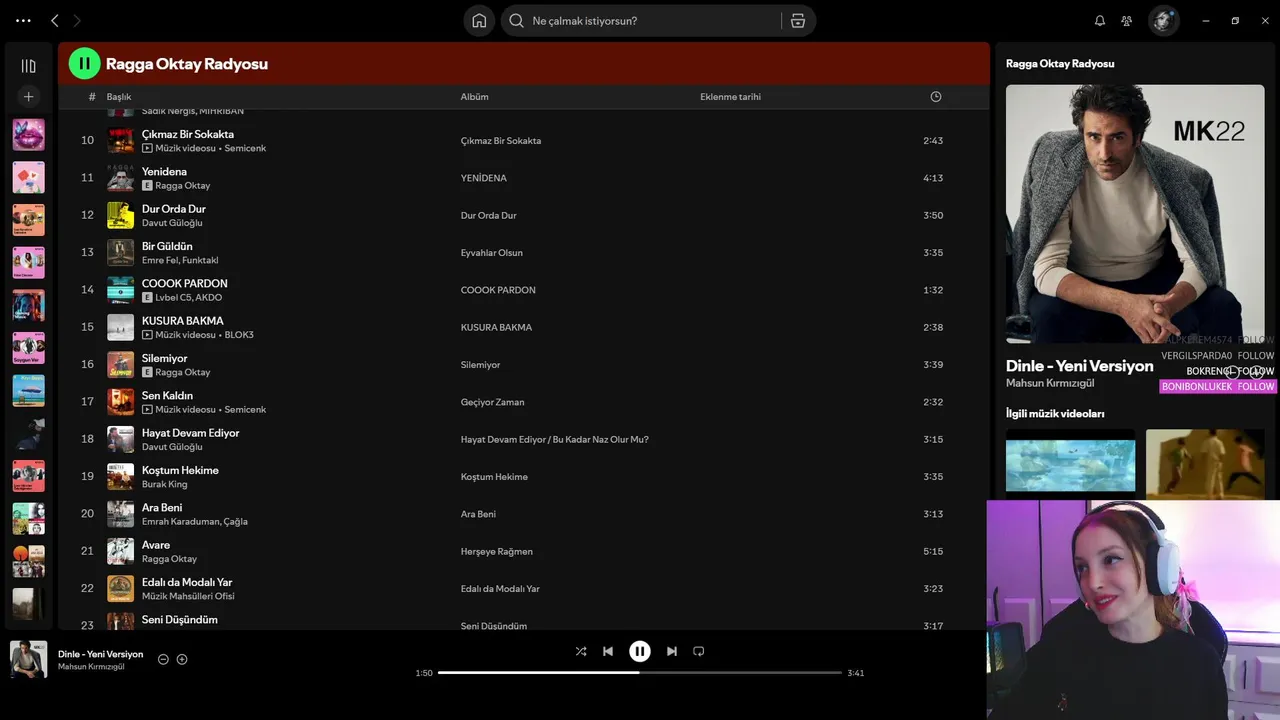The image size is (1280, 720).
Task: Open the notifications bell
Action: coord(1100,20)
